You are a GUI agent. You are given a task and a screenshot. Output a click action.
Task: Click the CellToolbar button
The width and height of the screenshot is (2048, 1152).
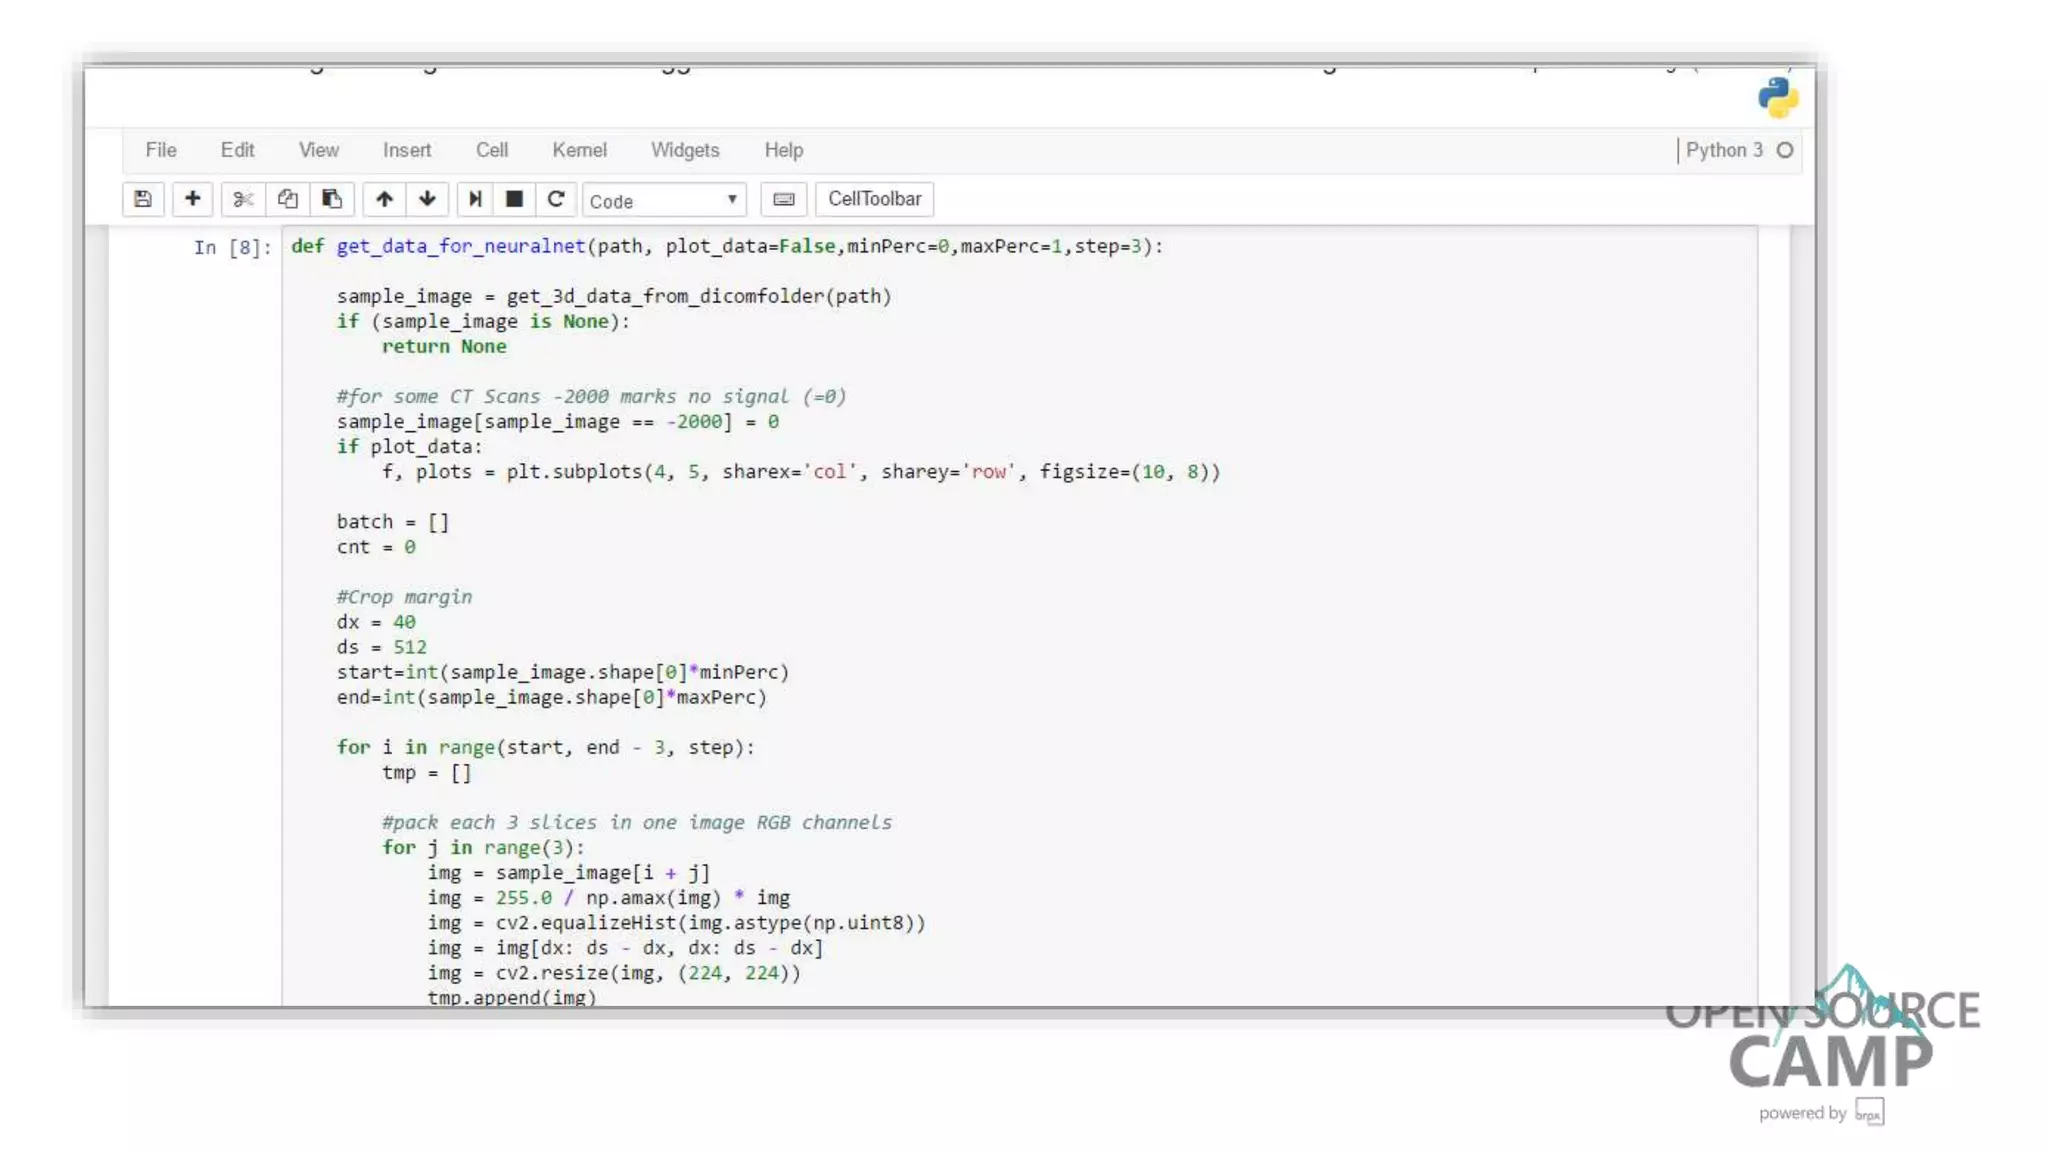coord(874,199)
